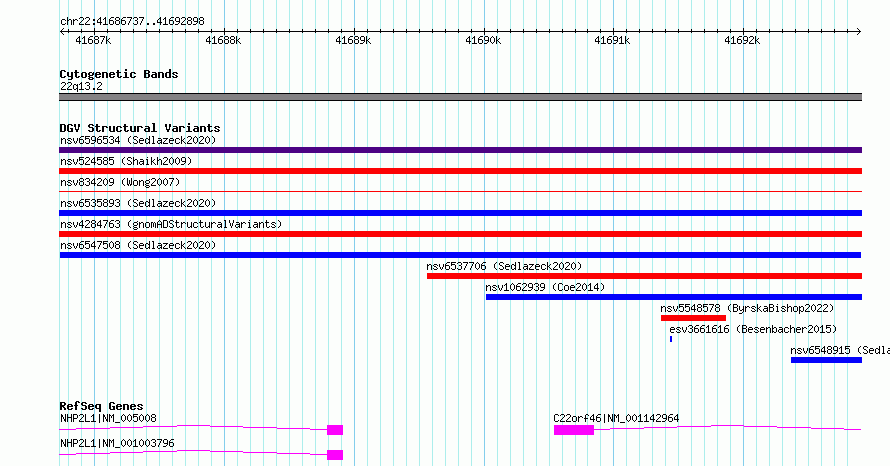Image resolution: width=890 pixels, height=466 pixels.
Task: Click the ruler's left arrow end
Action: (62, 32)
